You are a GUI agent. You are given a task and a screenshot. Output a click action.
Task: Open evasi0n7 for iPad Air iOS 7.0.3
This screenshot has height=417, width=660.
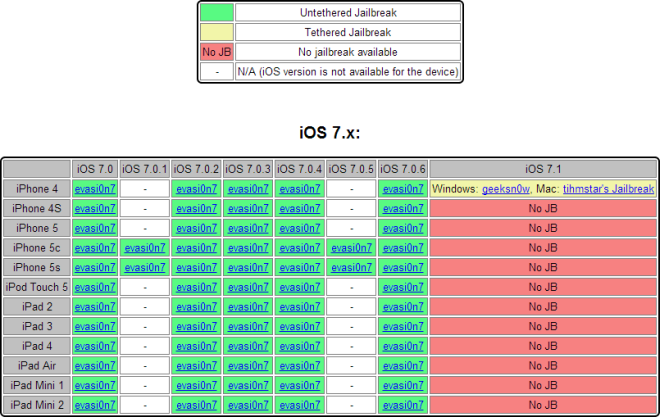[x=248, y=366]
